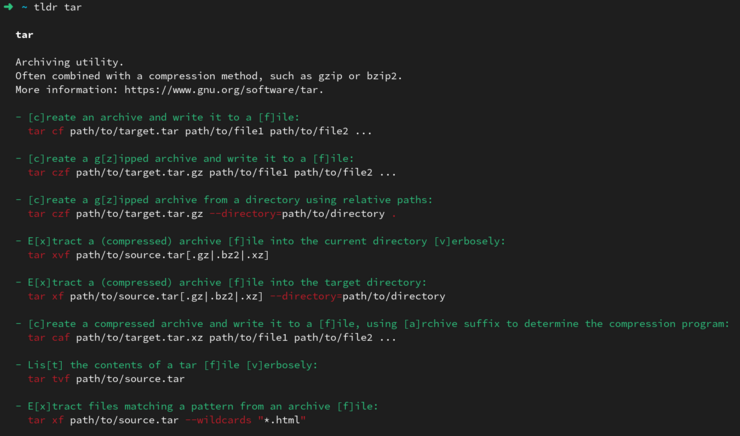Image resolution: width=740 pixels, height=436 pixels.
Task: Click the 'tar czf' command with file1 file2
Action: pos(49,173)
